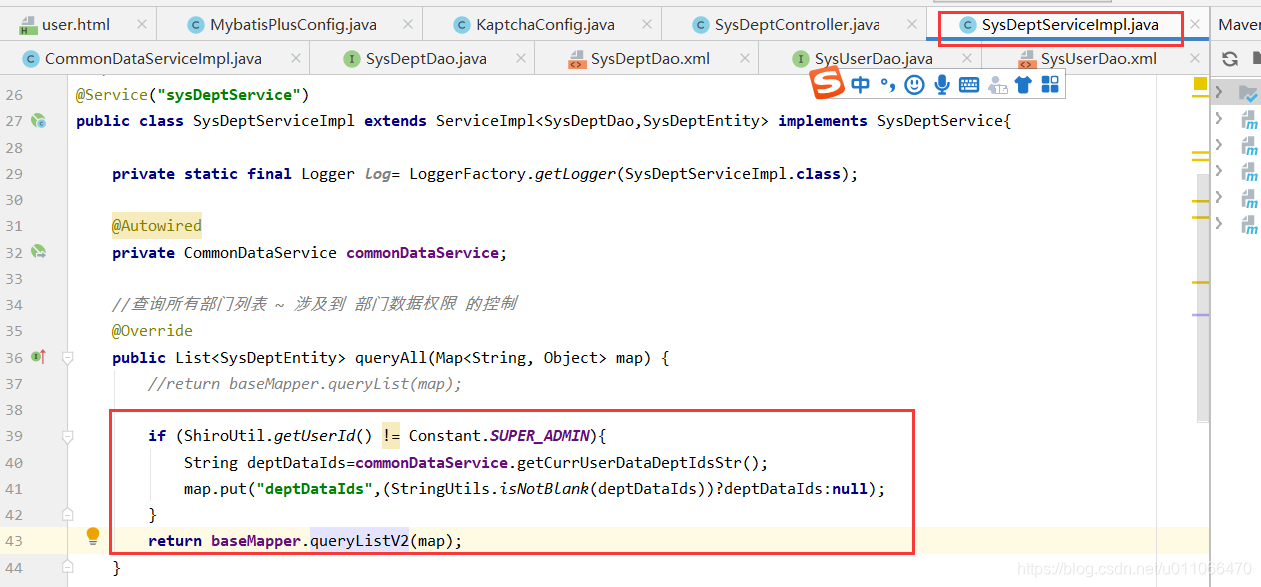Viewport: 1261px width, 587px height.
Task: Click autowired dependency gutter icon on line 32
Action: (38, 252)
